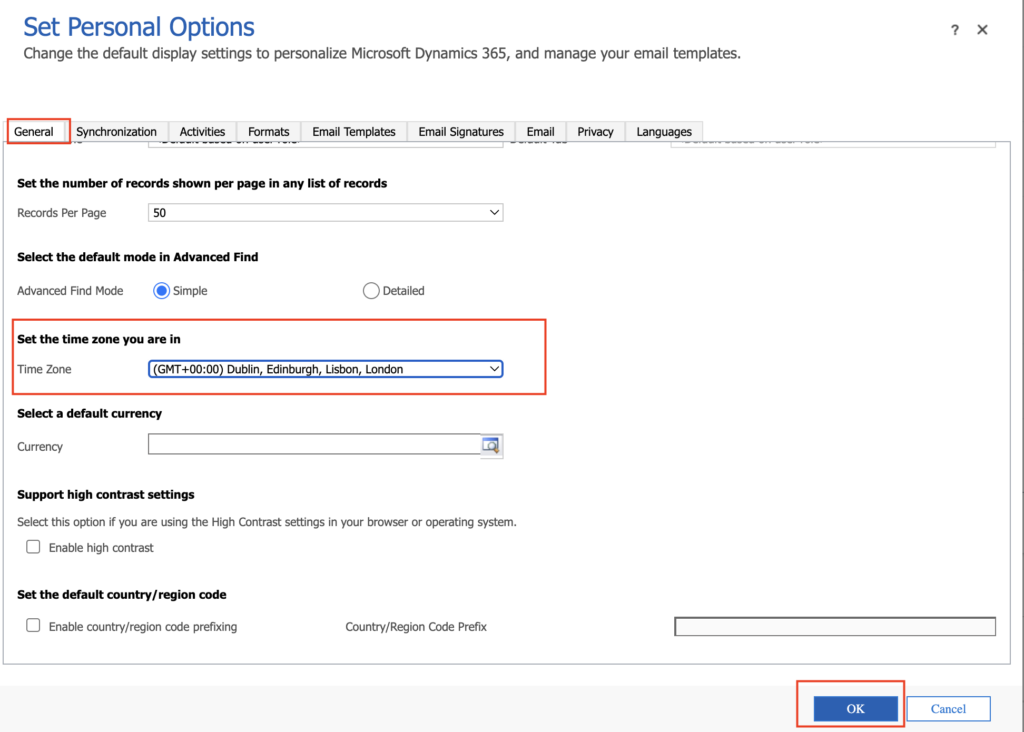Close the Set Personal Options dialog
Screen dimensions: 1024x732
(x=982, y=30)
